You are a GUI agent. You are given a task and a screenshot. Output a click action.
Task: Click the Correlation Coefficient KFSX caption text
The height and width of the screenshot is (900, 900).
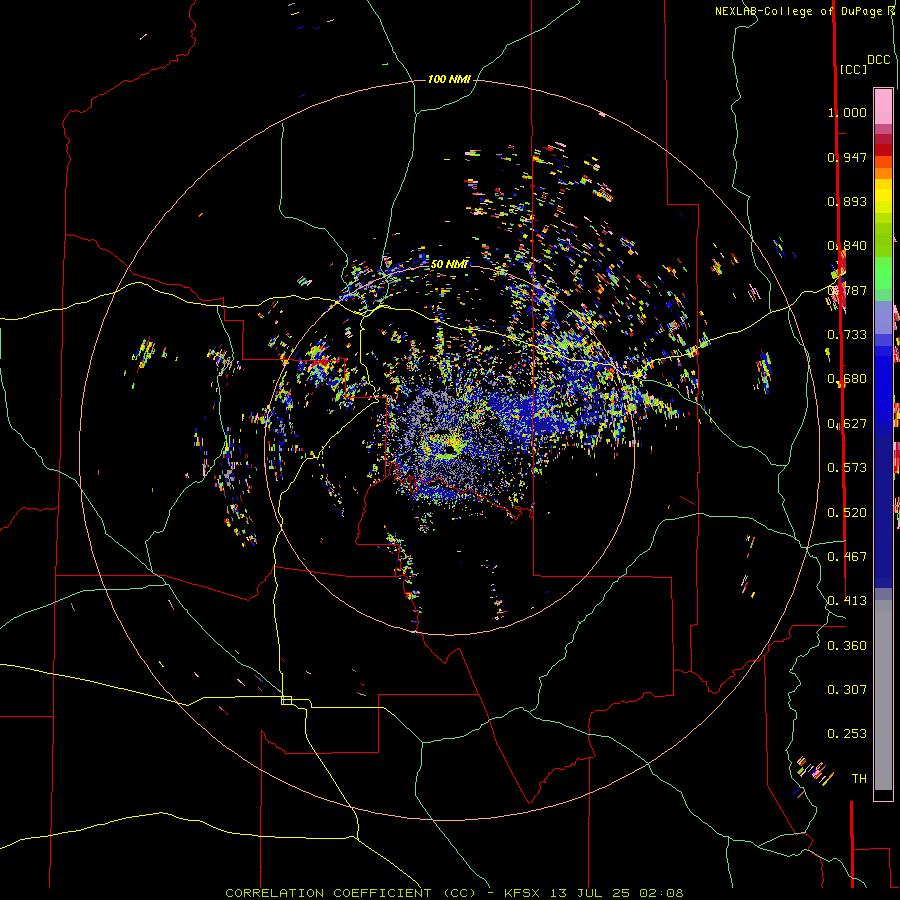(454, 893)
